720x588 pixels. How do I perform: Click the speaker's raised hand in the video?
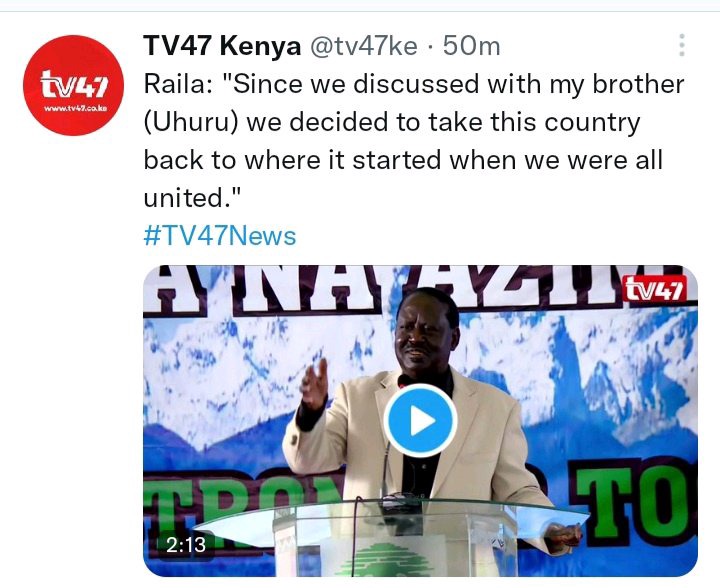314,383
